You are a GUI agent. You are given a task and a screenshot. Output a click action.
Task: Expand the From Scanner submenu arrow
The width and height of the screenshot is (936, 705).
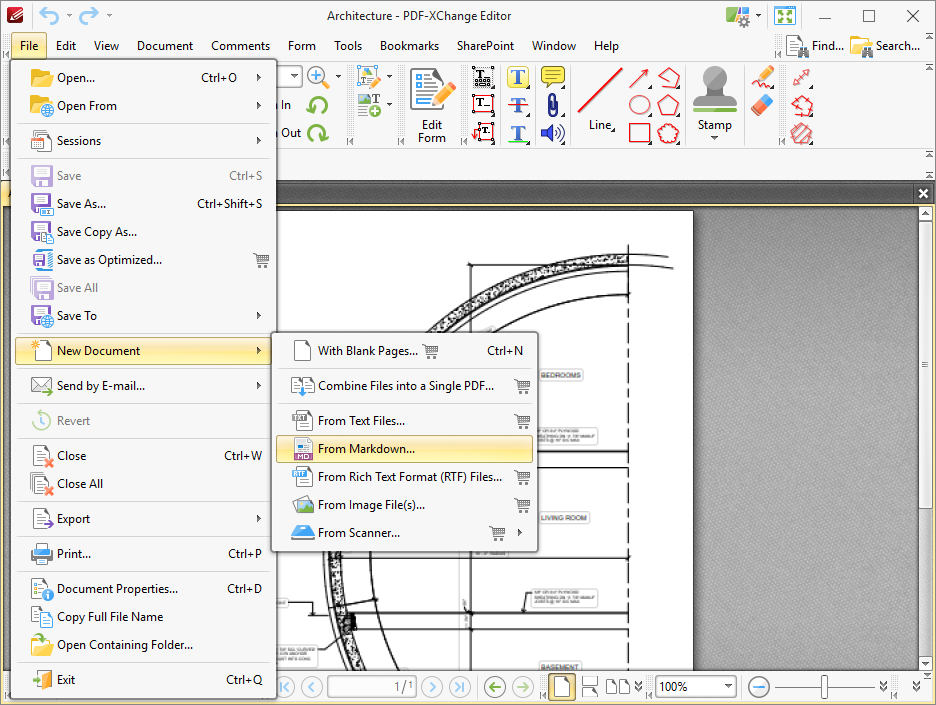[x=520, y=532]
